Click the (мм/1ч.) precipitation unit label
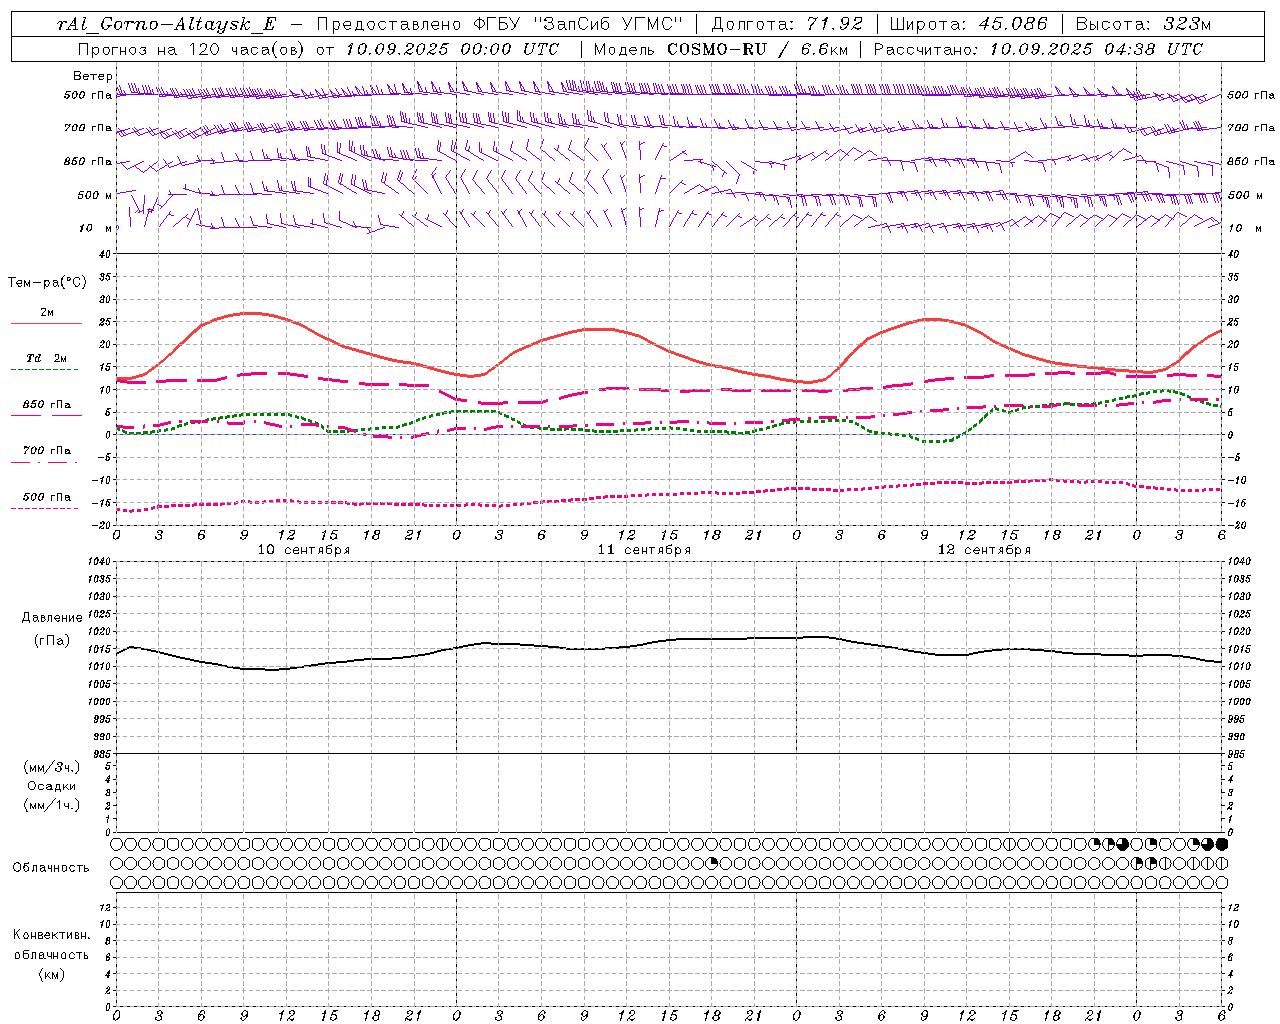1280x1024 pixels. (x=52, y=805)
